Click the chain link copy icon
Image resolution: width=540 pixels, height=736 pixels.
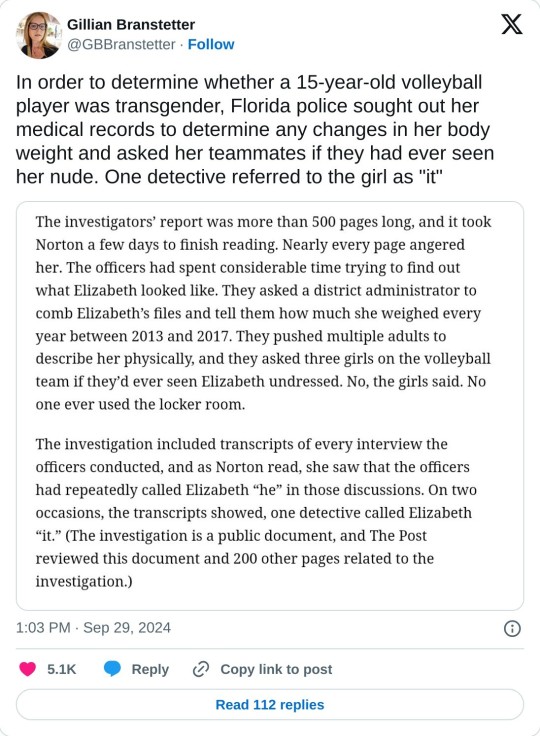[201, 669]
